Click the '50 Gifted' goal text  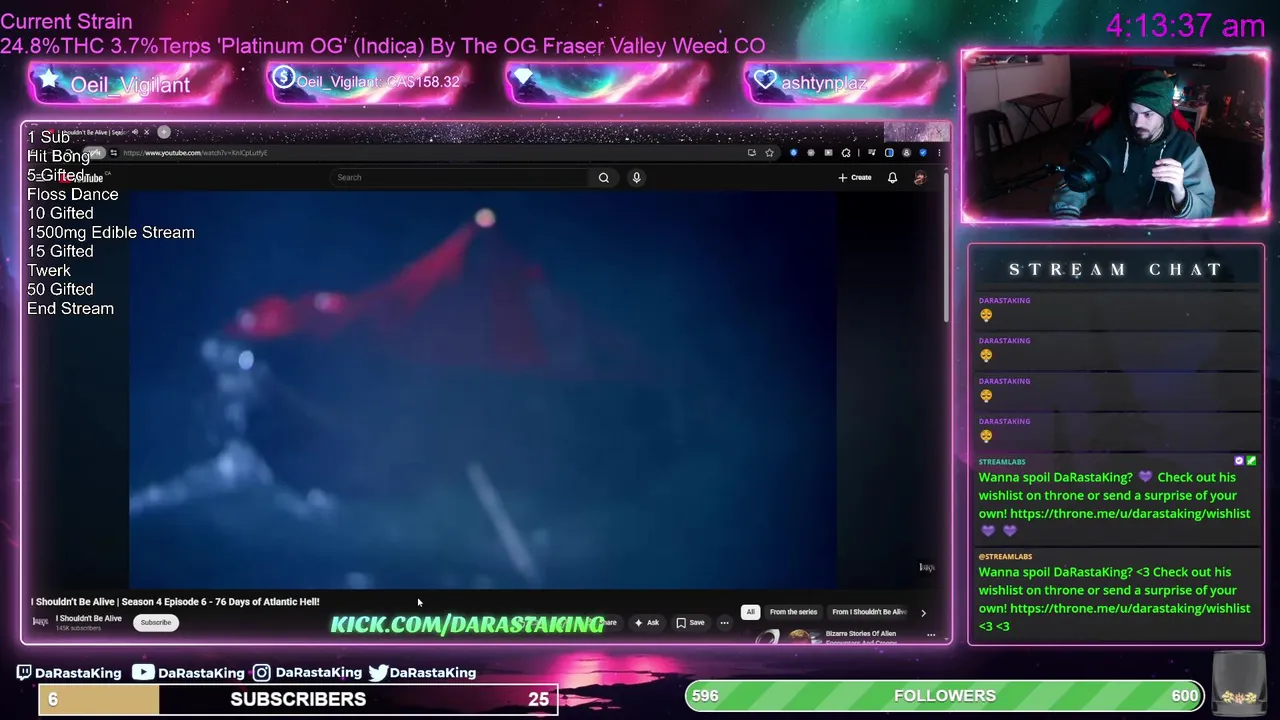click(x=60, y=289)
